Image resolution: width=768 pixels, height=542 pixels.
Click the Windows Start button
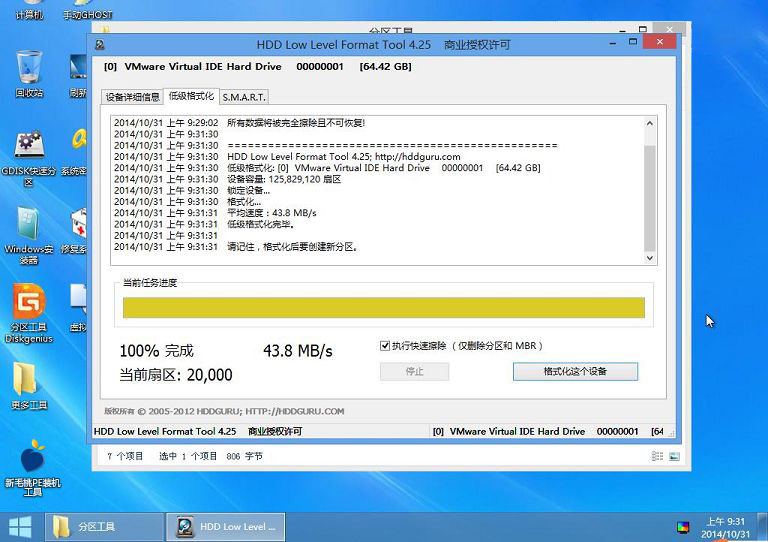pos(20,527)
